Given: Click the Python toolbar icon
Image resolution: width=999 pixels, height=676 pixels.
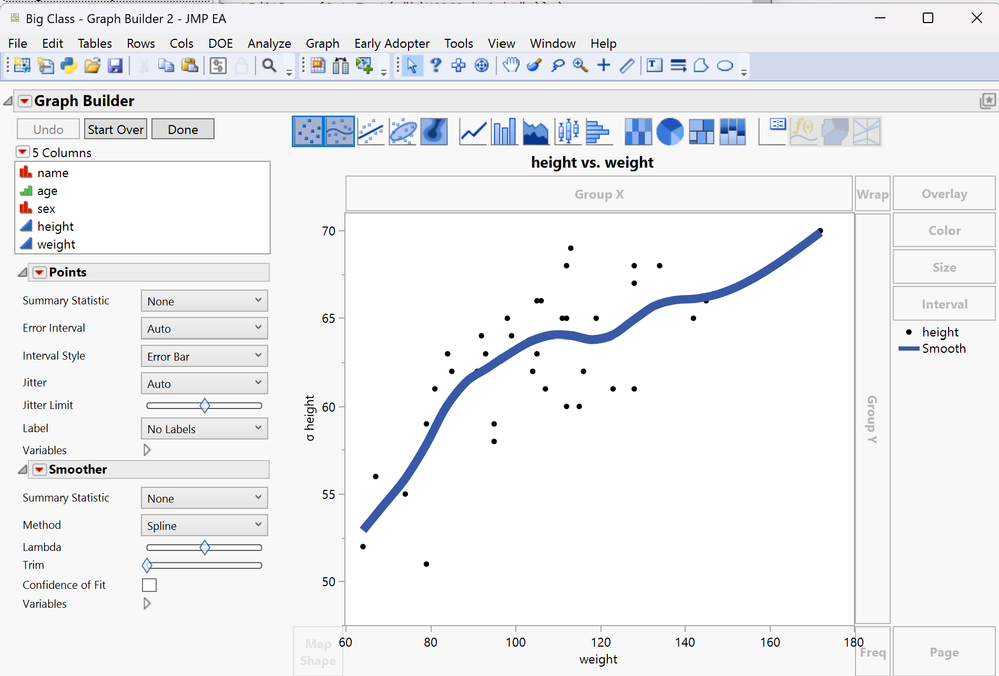Looking at the screenshot, I should pyautogui.click(x=69, y=66).
